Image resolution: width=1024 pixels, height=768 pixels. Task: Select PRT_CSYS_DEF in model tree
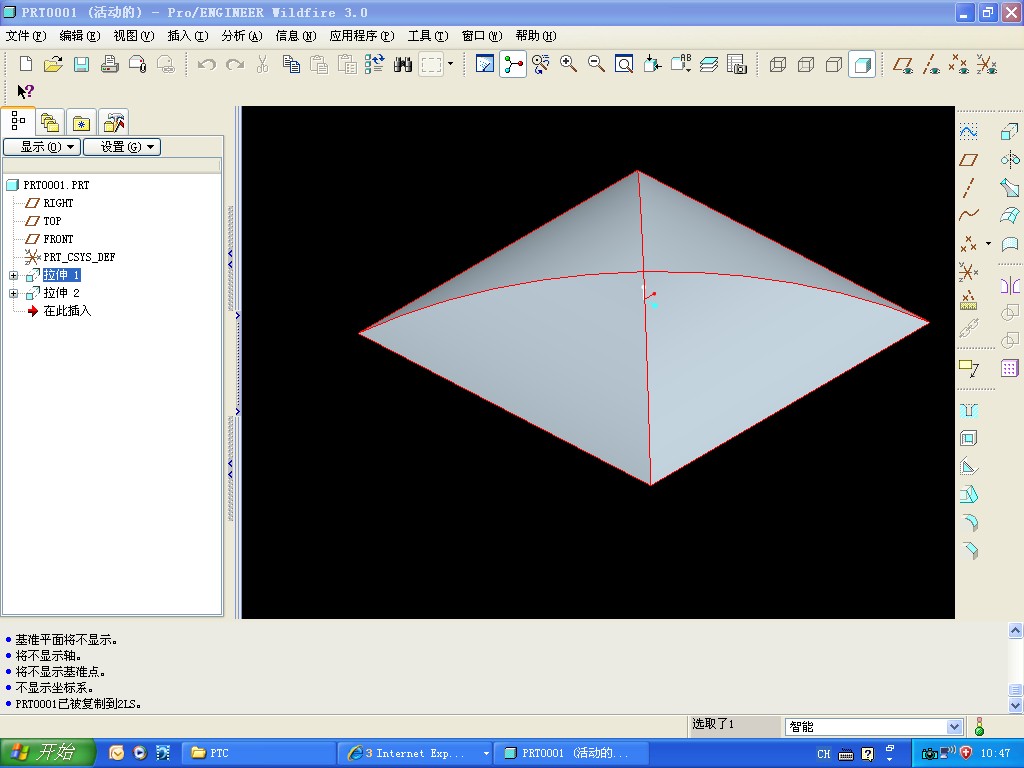79,257
